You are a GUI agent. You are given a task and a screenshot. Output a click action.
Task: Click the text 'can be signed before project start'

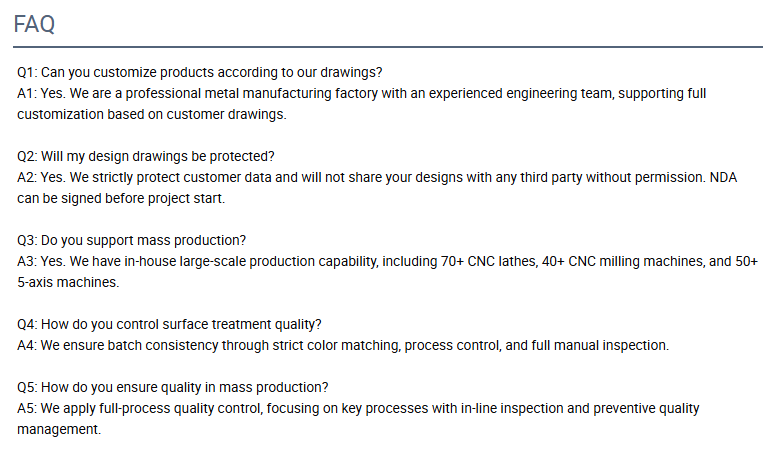point(120,198)
